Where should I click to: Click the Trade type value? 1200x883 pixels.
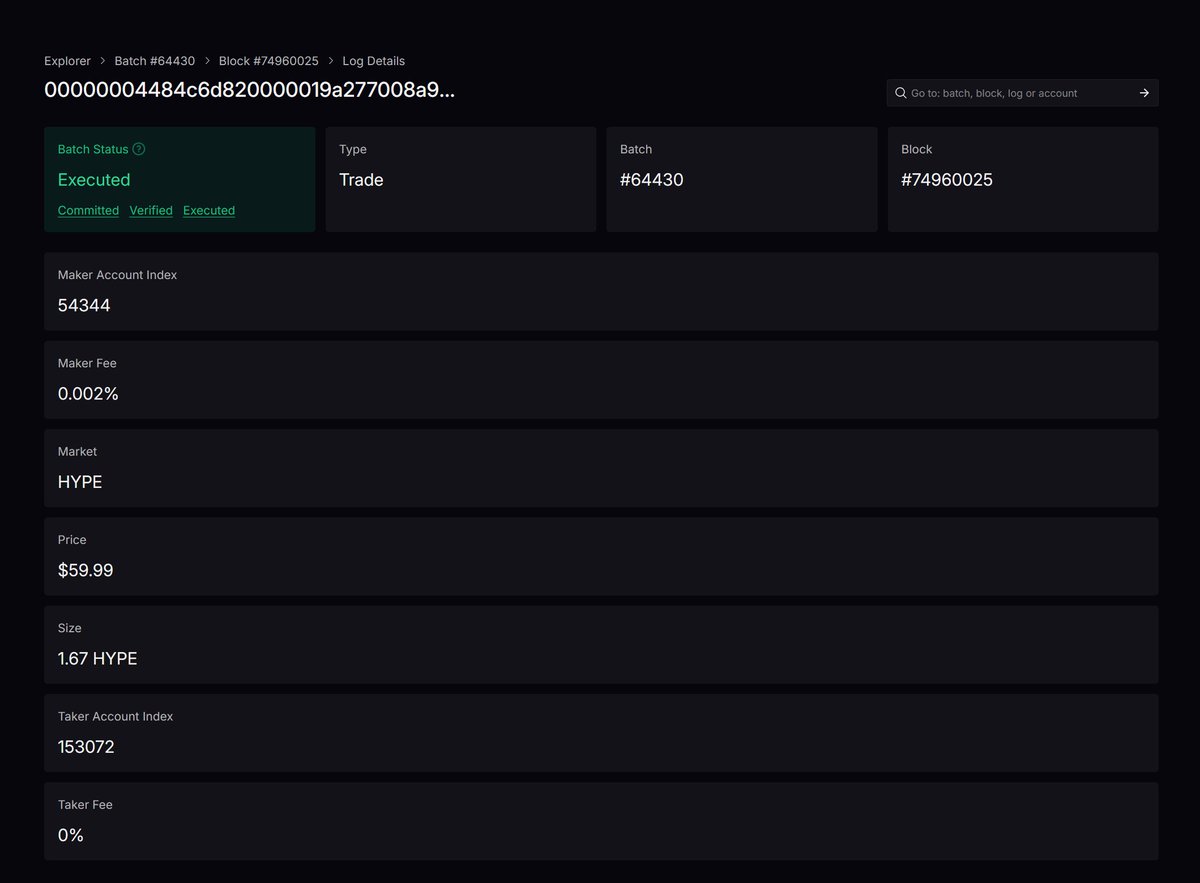point(361,180)
